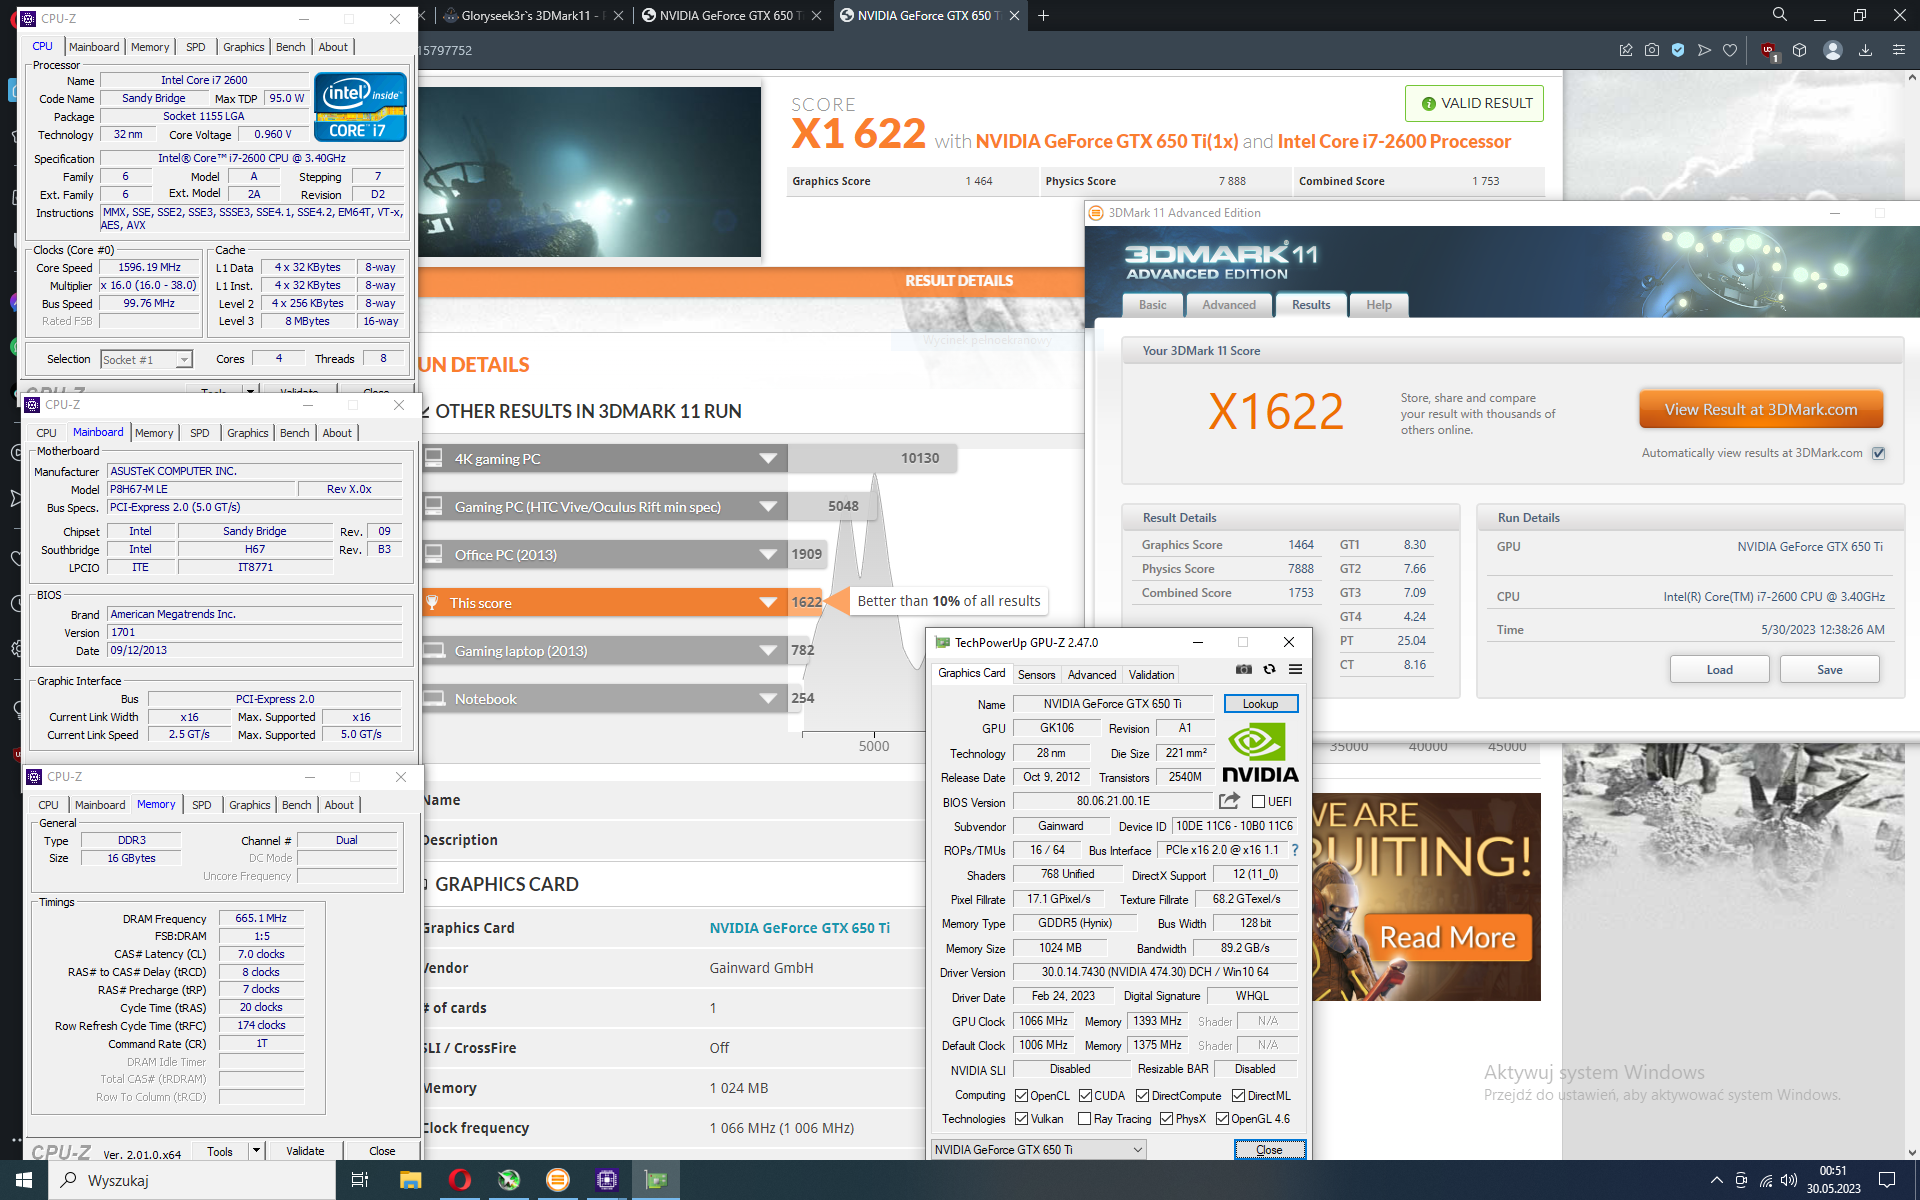Click the Save button in 3DMark 11
Image resolution: width=1920 pixels, height=1200 pixels.
(1829, 669)
